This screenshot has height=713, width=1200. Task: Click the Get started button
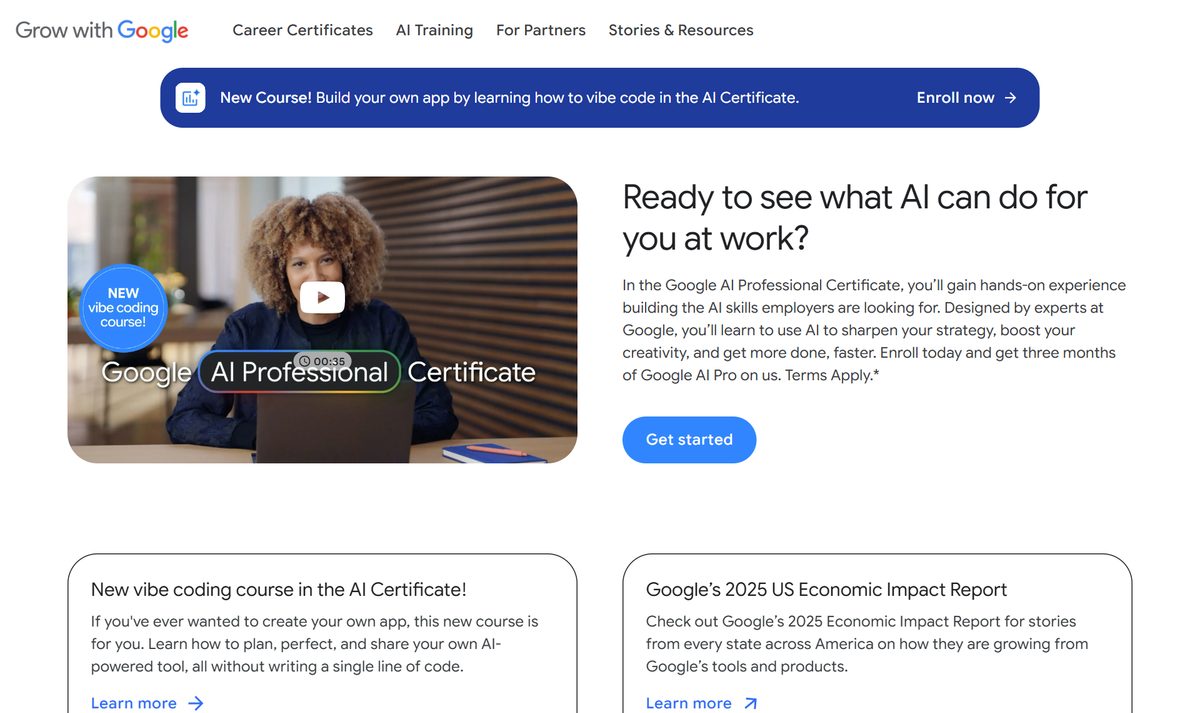(x=689, y=440)
